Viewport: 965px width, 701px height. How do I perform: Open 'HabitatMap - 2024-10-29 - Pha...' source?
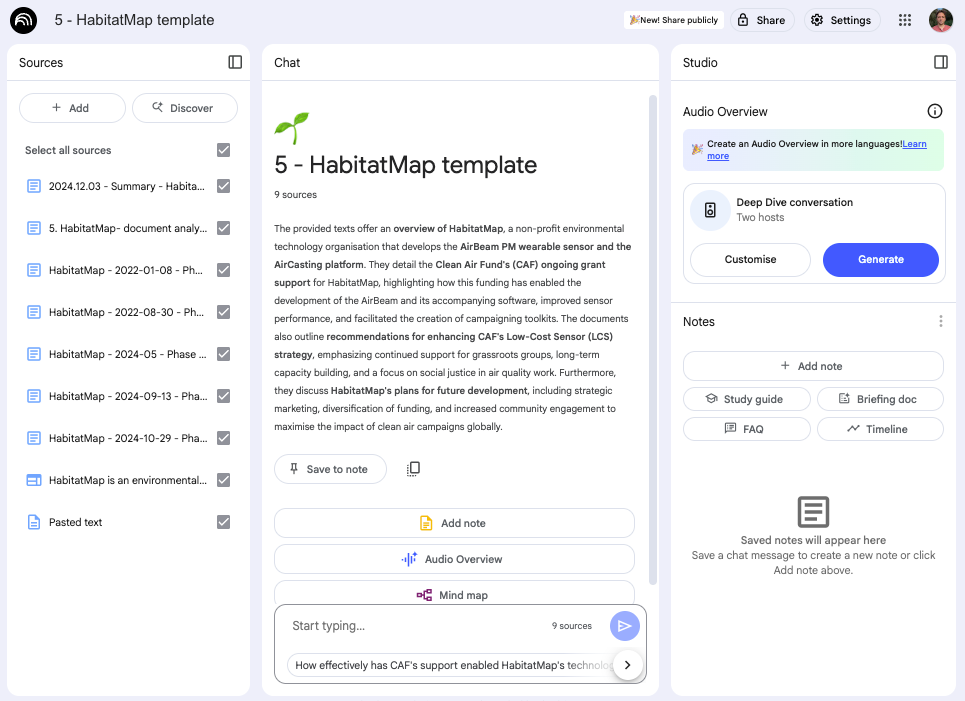point(128,438)
